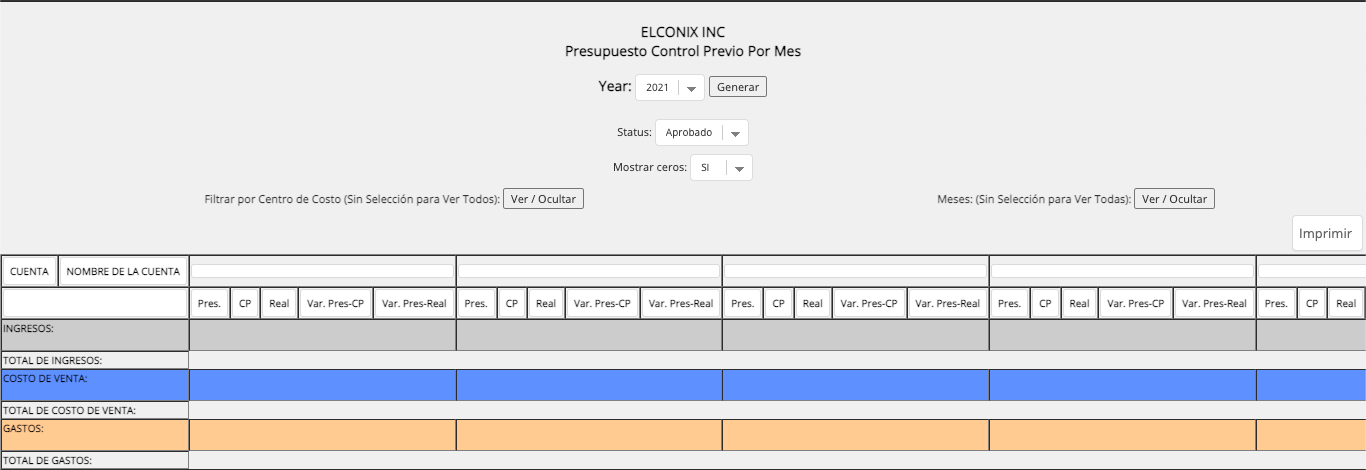Toggle Ver / Ocultar for Centro de Costo

(543, 199)
